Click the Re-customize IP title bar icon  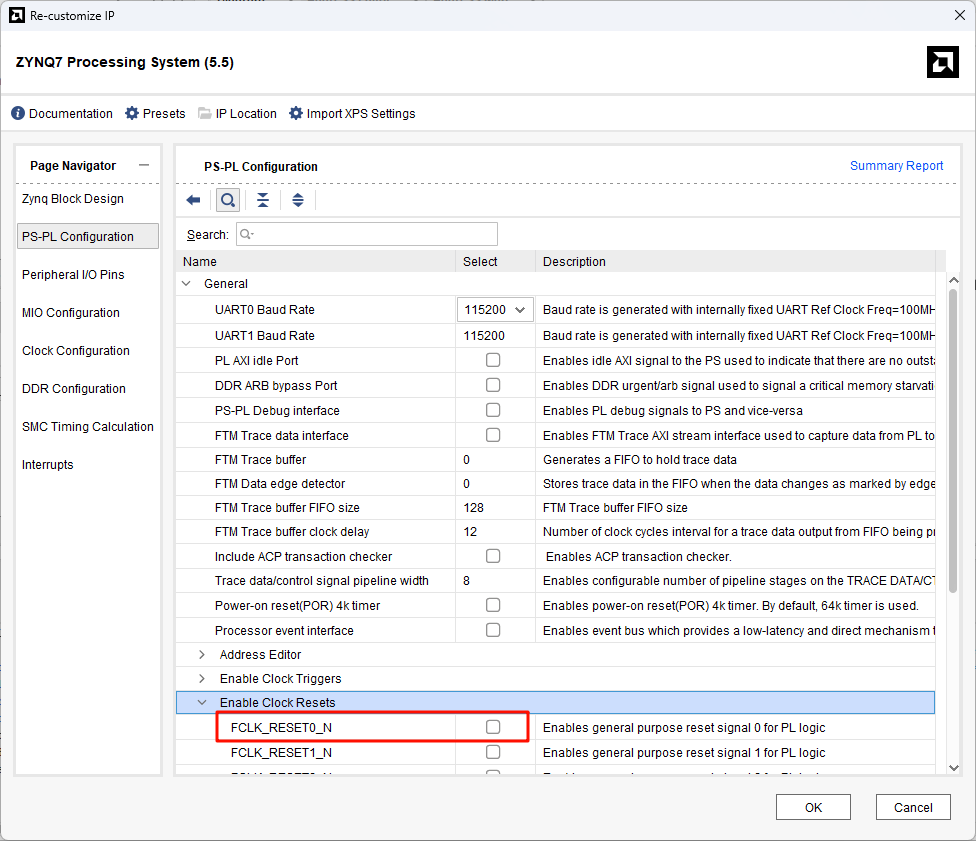coord(17,16)
